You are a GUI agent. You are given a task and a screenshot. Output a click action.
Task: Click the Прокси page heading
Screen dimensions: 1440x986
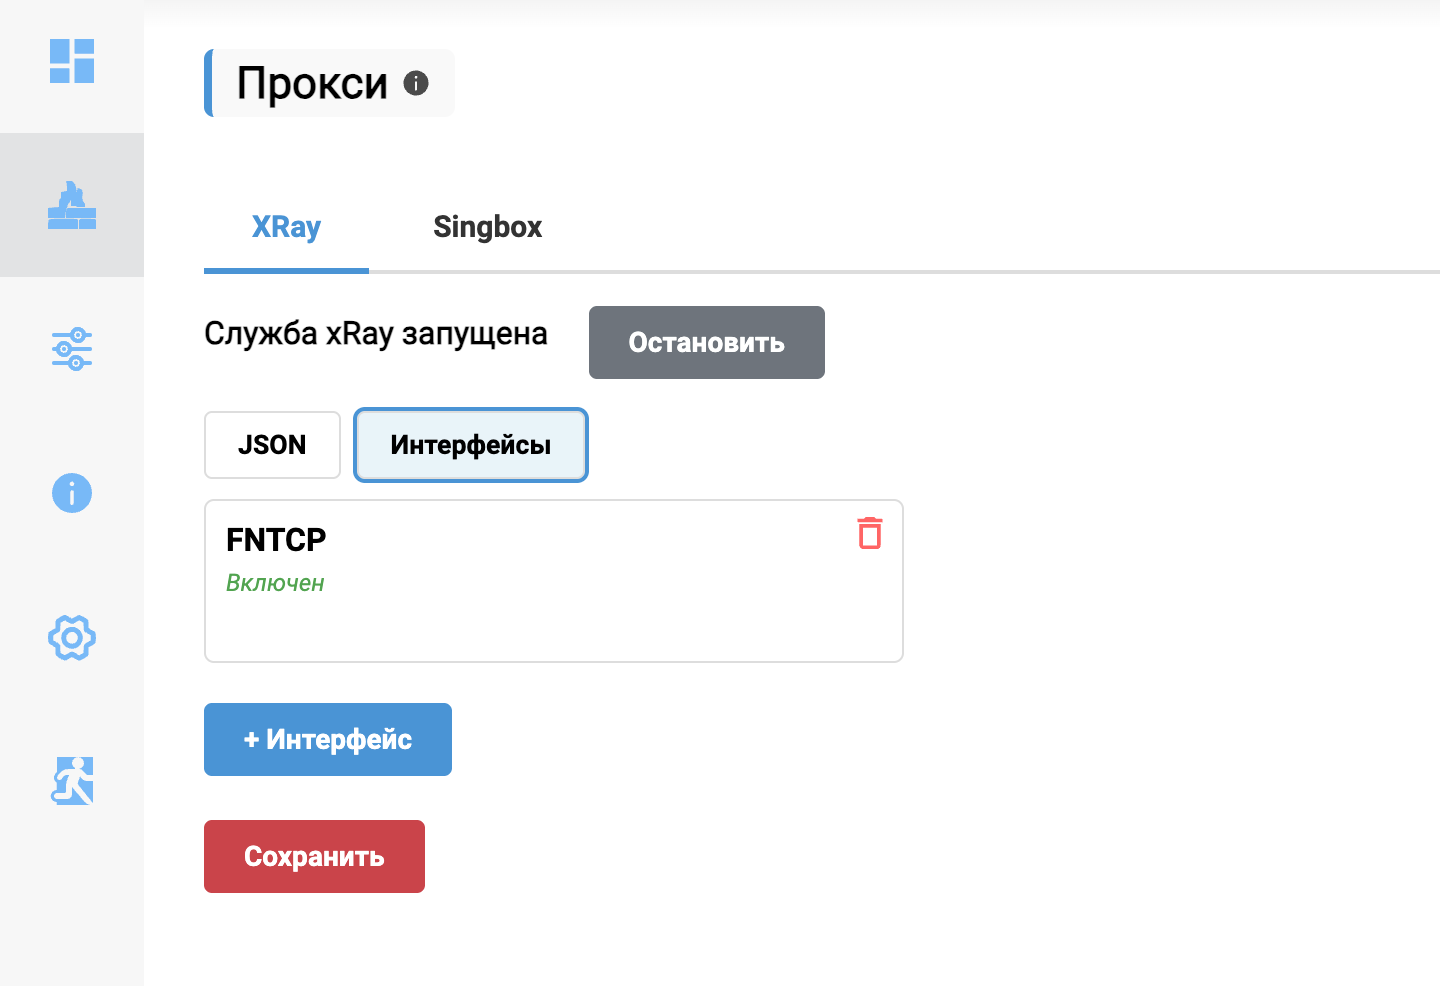coord(312,83)
